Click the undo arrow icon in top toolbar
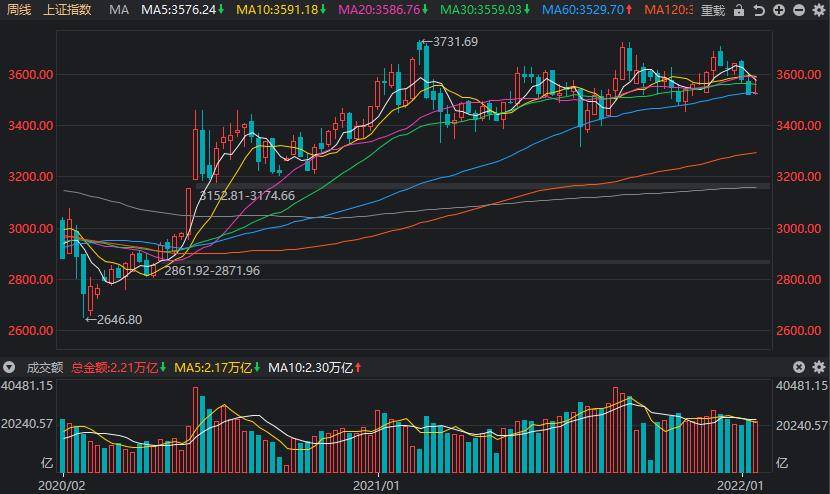This screenshot has height=494, width=830. 759,10
